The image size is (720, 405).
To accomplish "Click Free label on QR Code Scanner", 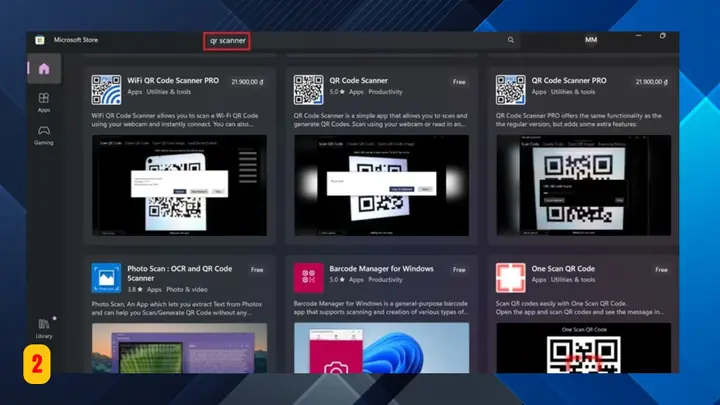I will coord(459,82).
